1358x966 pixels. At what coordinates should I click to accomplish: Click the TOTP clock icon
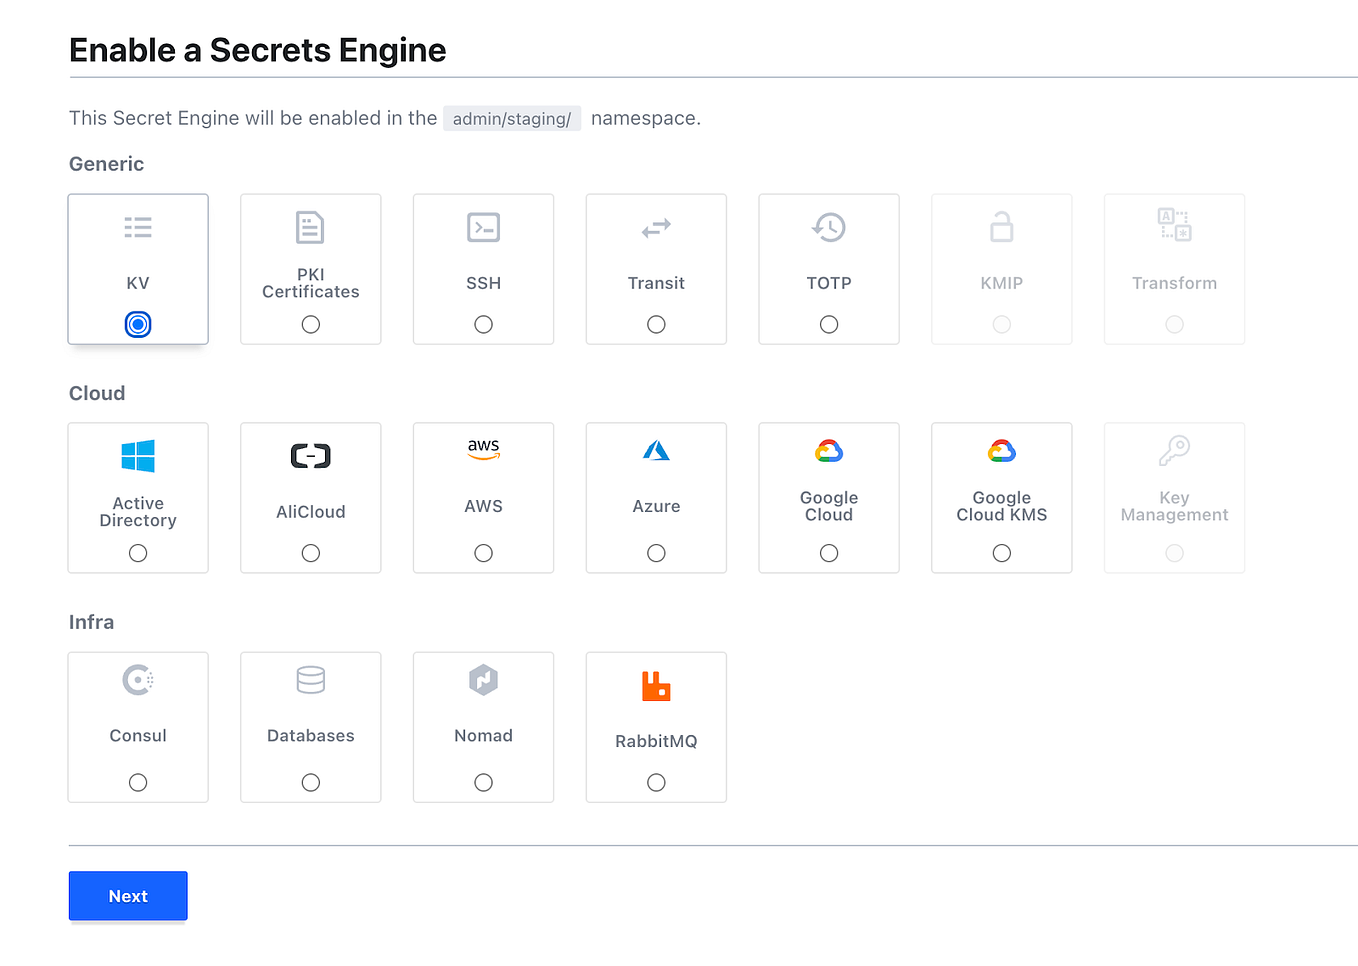(828, 227)
